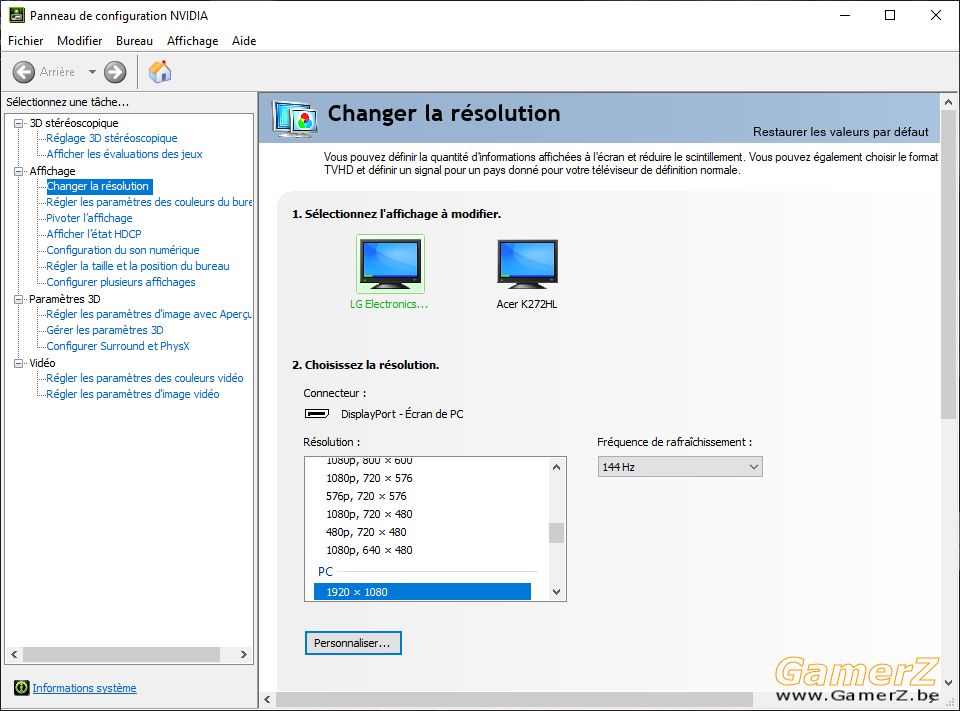Select Changer la résolution tree item
960x711 pixels.
coord(98,186)
